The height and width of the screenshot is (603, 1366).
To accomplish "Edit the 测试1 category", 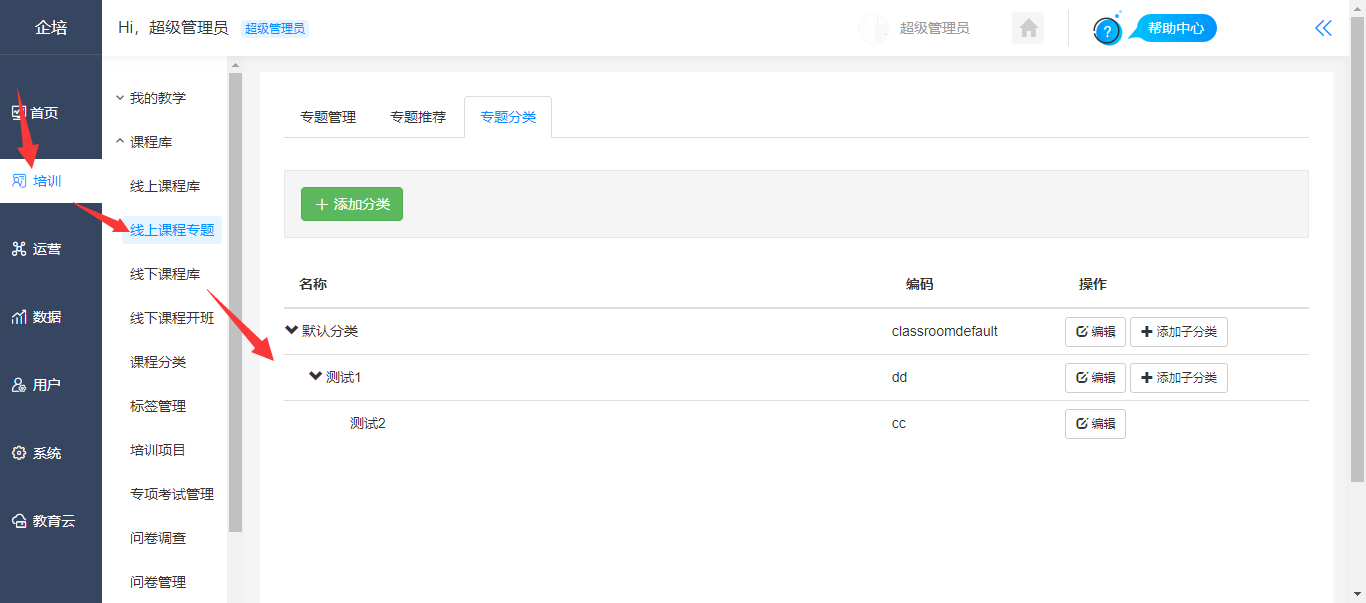I will (x=1095, y=378).
